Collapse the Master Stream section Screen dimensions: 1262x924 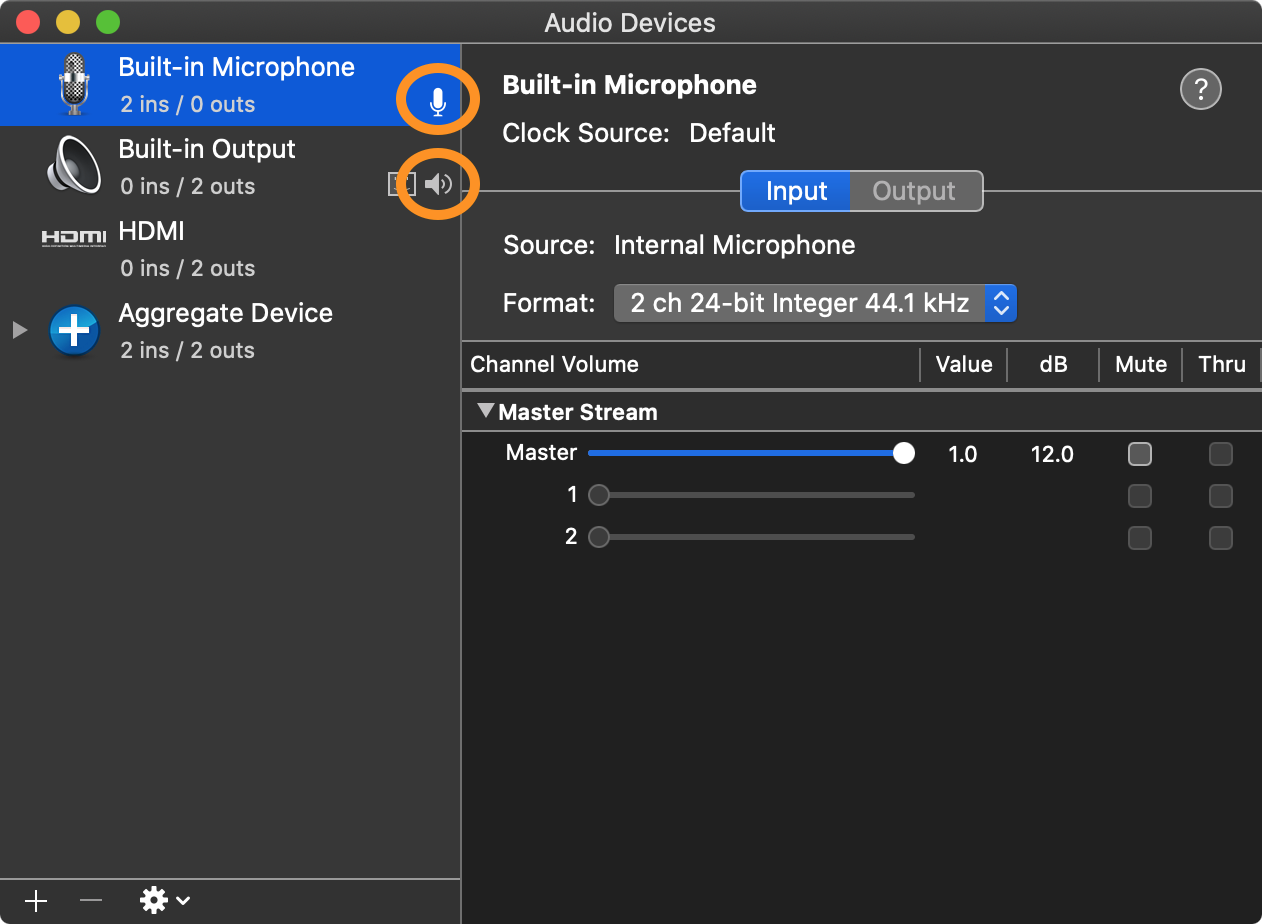coord(486,411)
